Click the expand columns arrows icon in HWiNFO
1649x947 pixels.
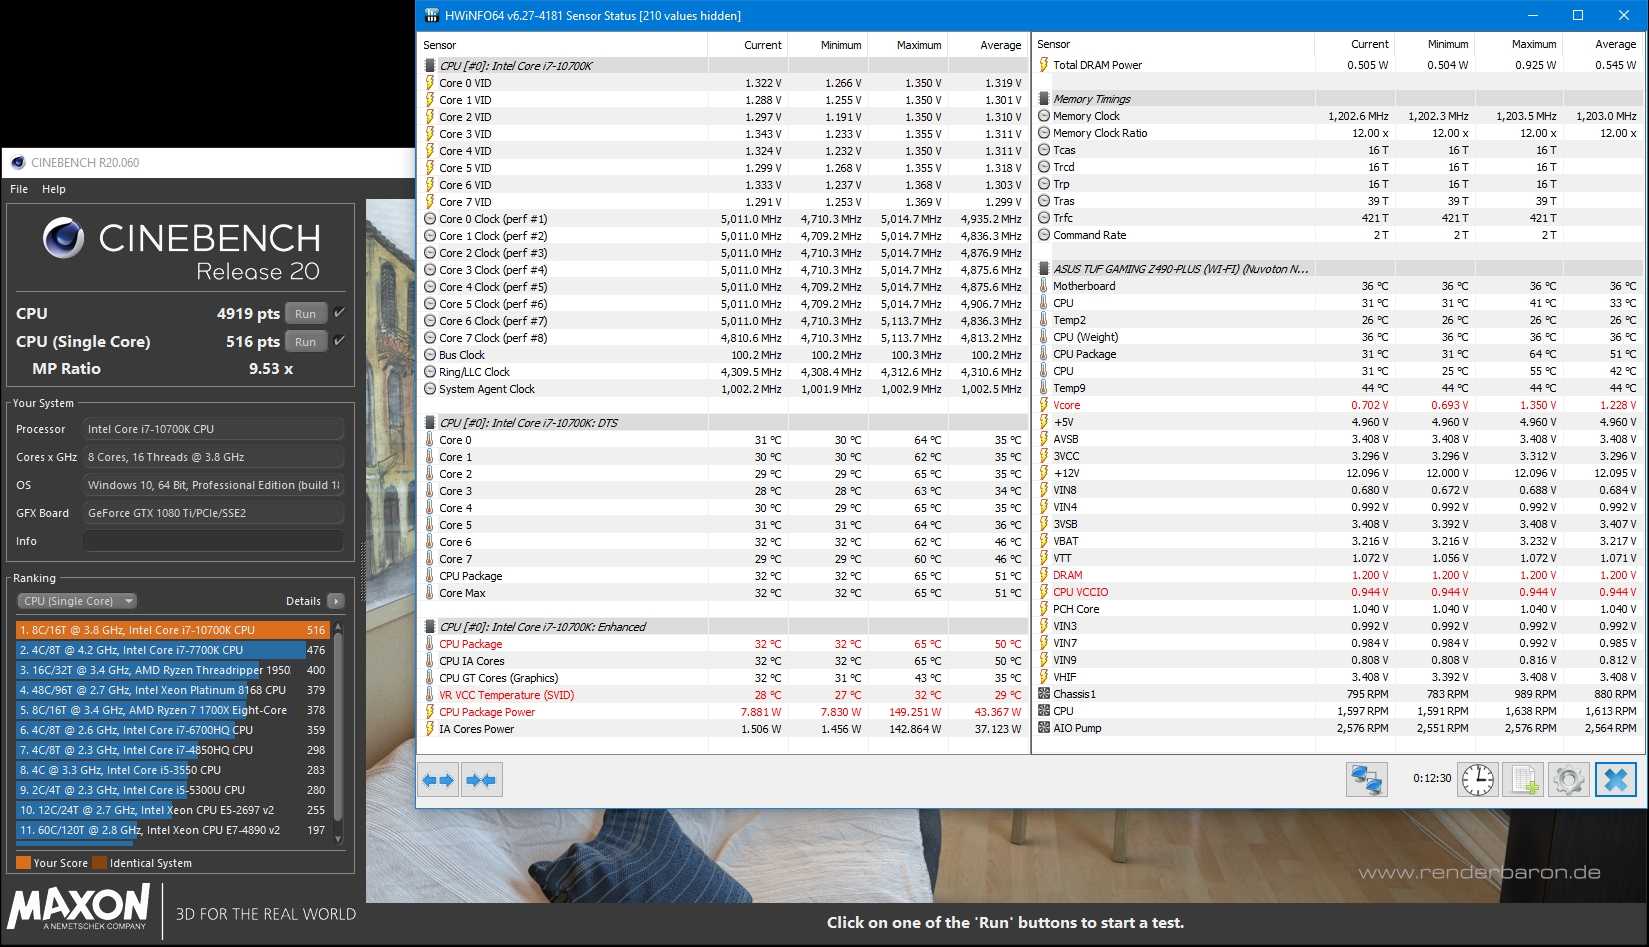coord(438,780)
